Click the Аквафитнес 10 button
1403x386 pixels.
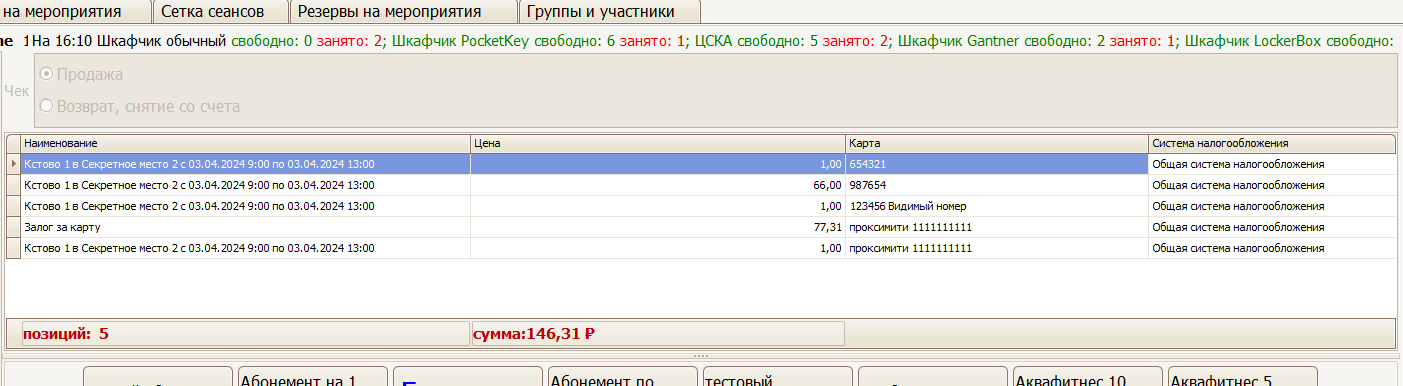coord(1087,376)
